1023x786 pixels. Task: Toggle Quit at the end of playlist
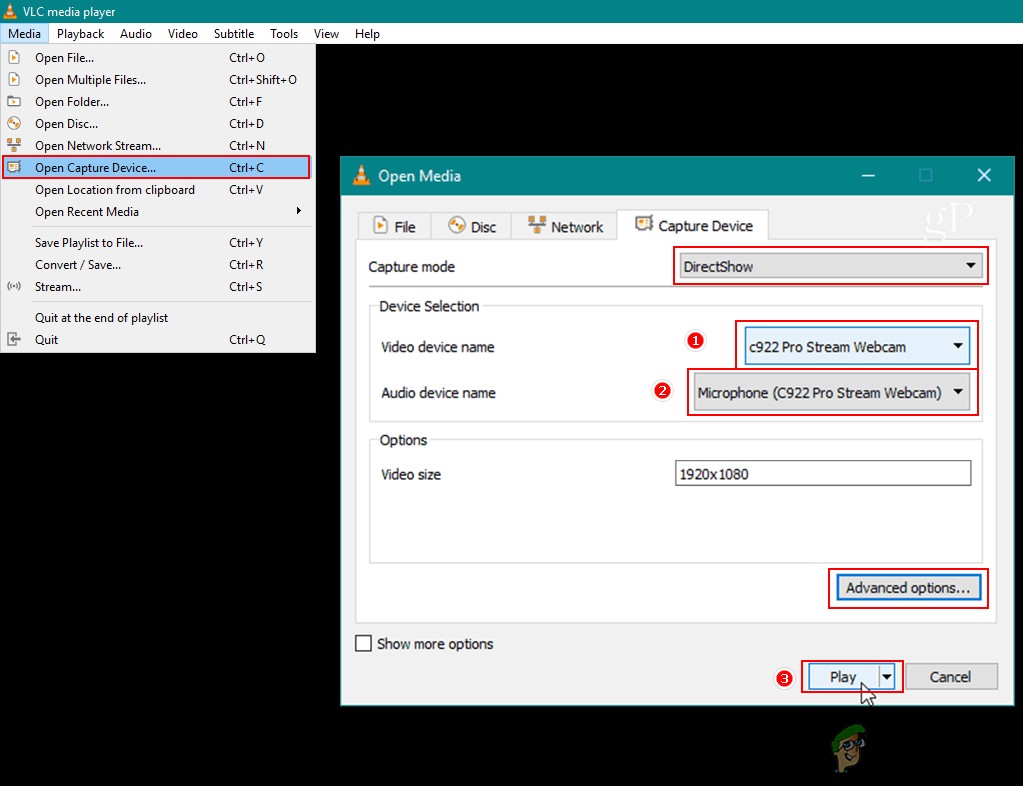pyautogui.click(x=157, y=318)
